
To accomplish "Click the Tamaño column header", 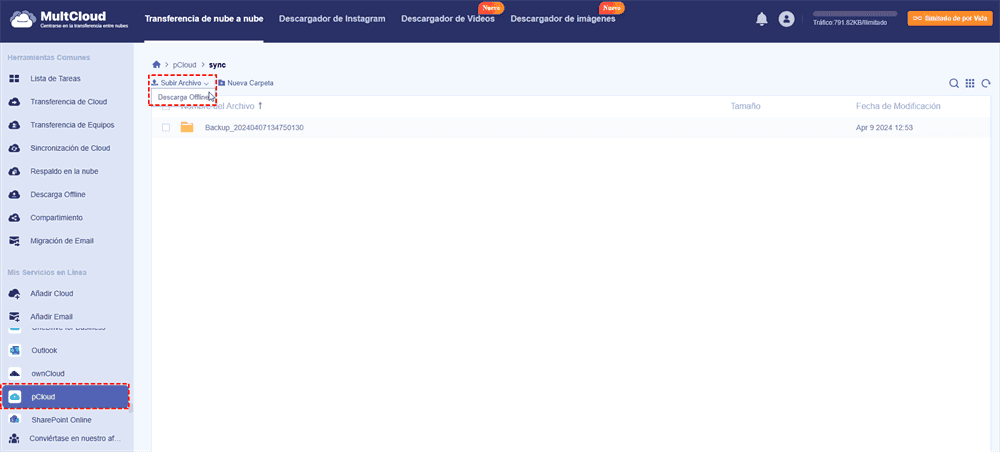I will tap(746, 106).
